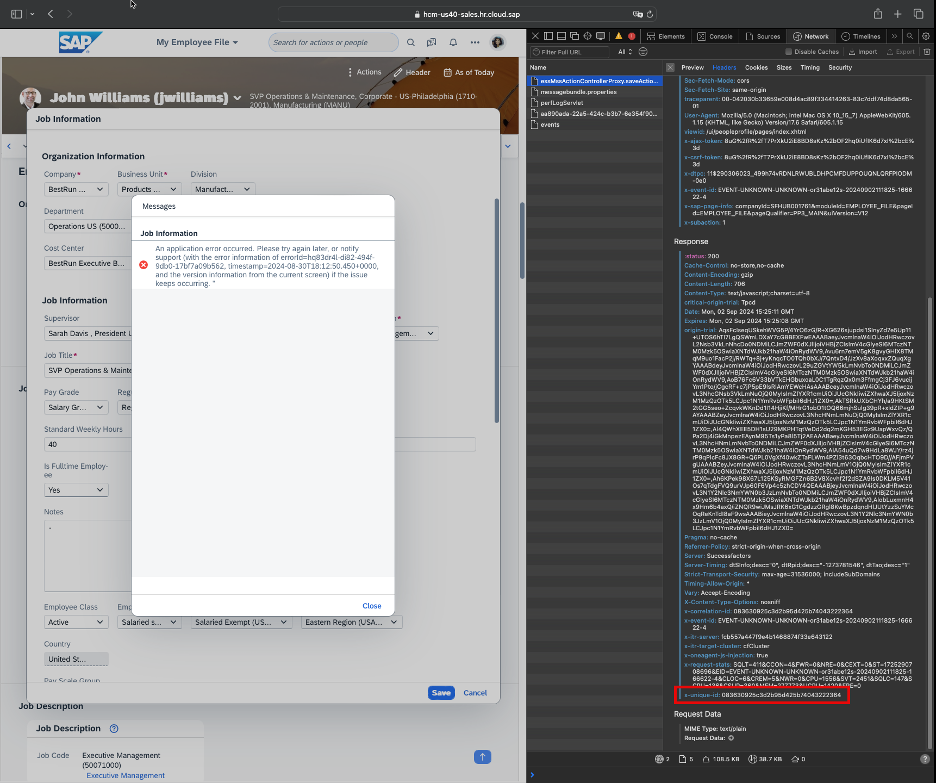Click the Actions button in profile header
This screenshot has width=936, height=784.
364,72
